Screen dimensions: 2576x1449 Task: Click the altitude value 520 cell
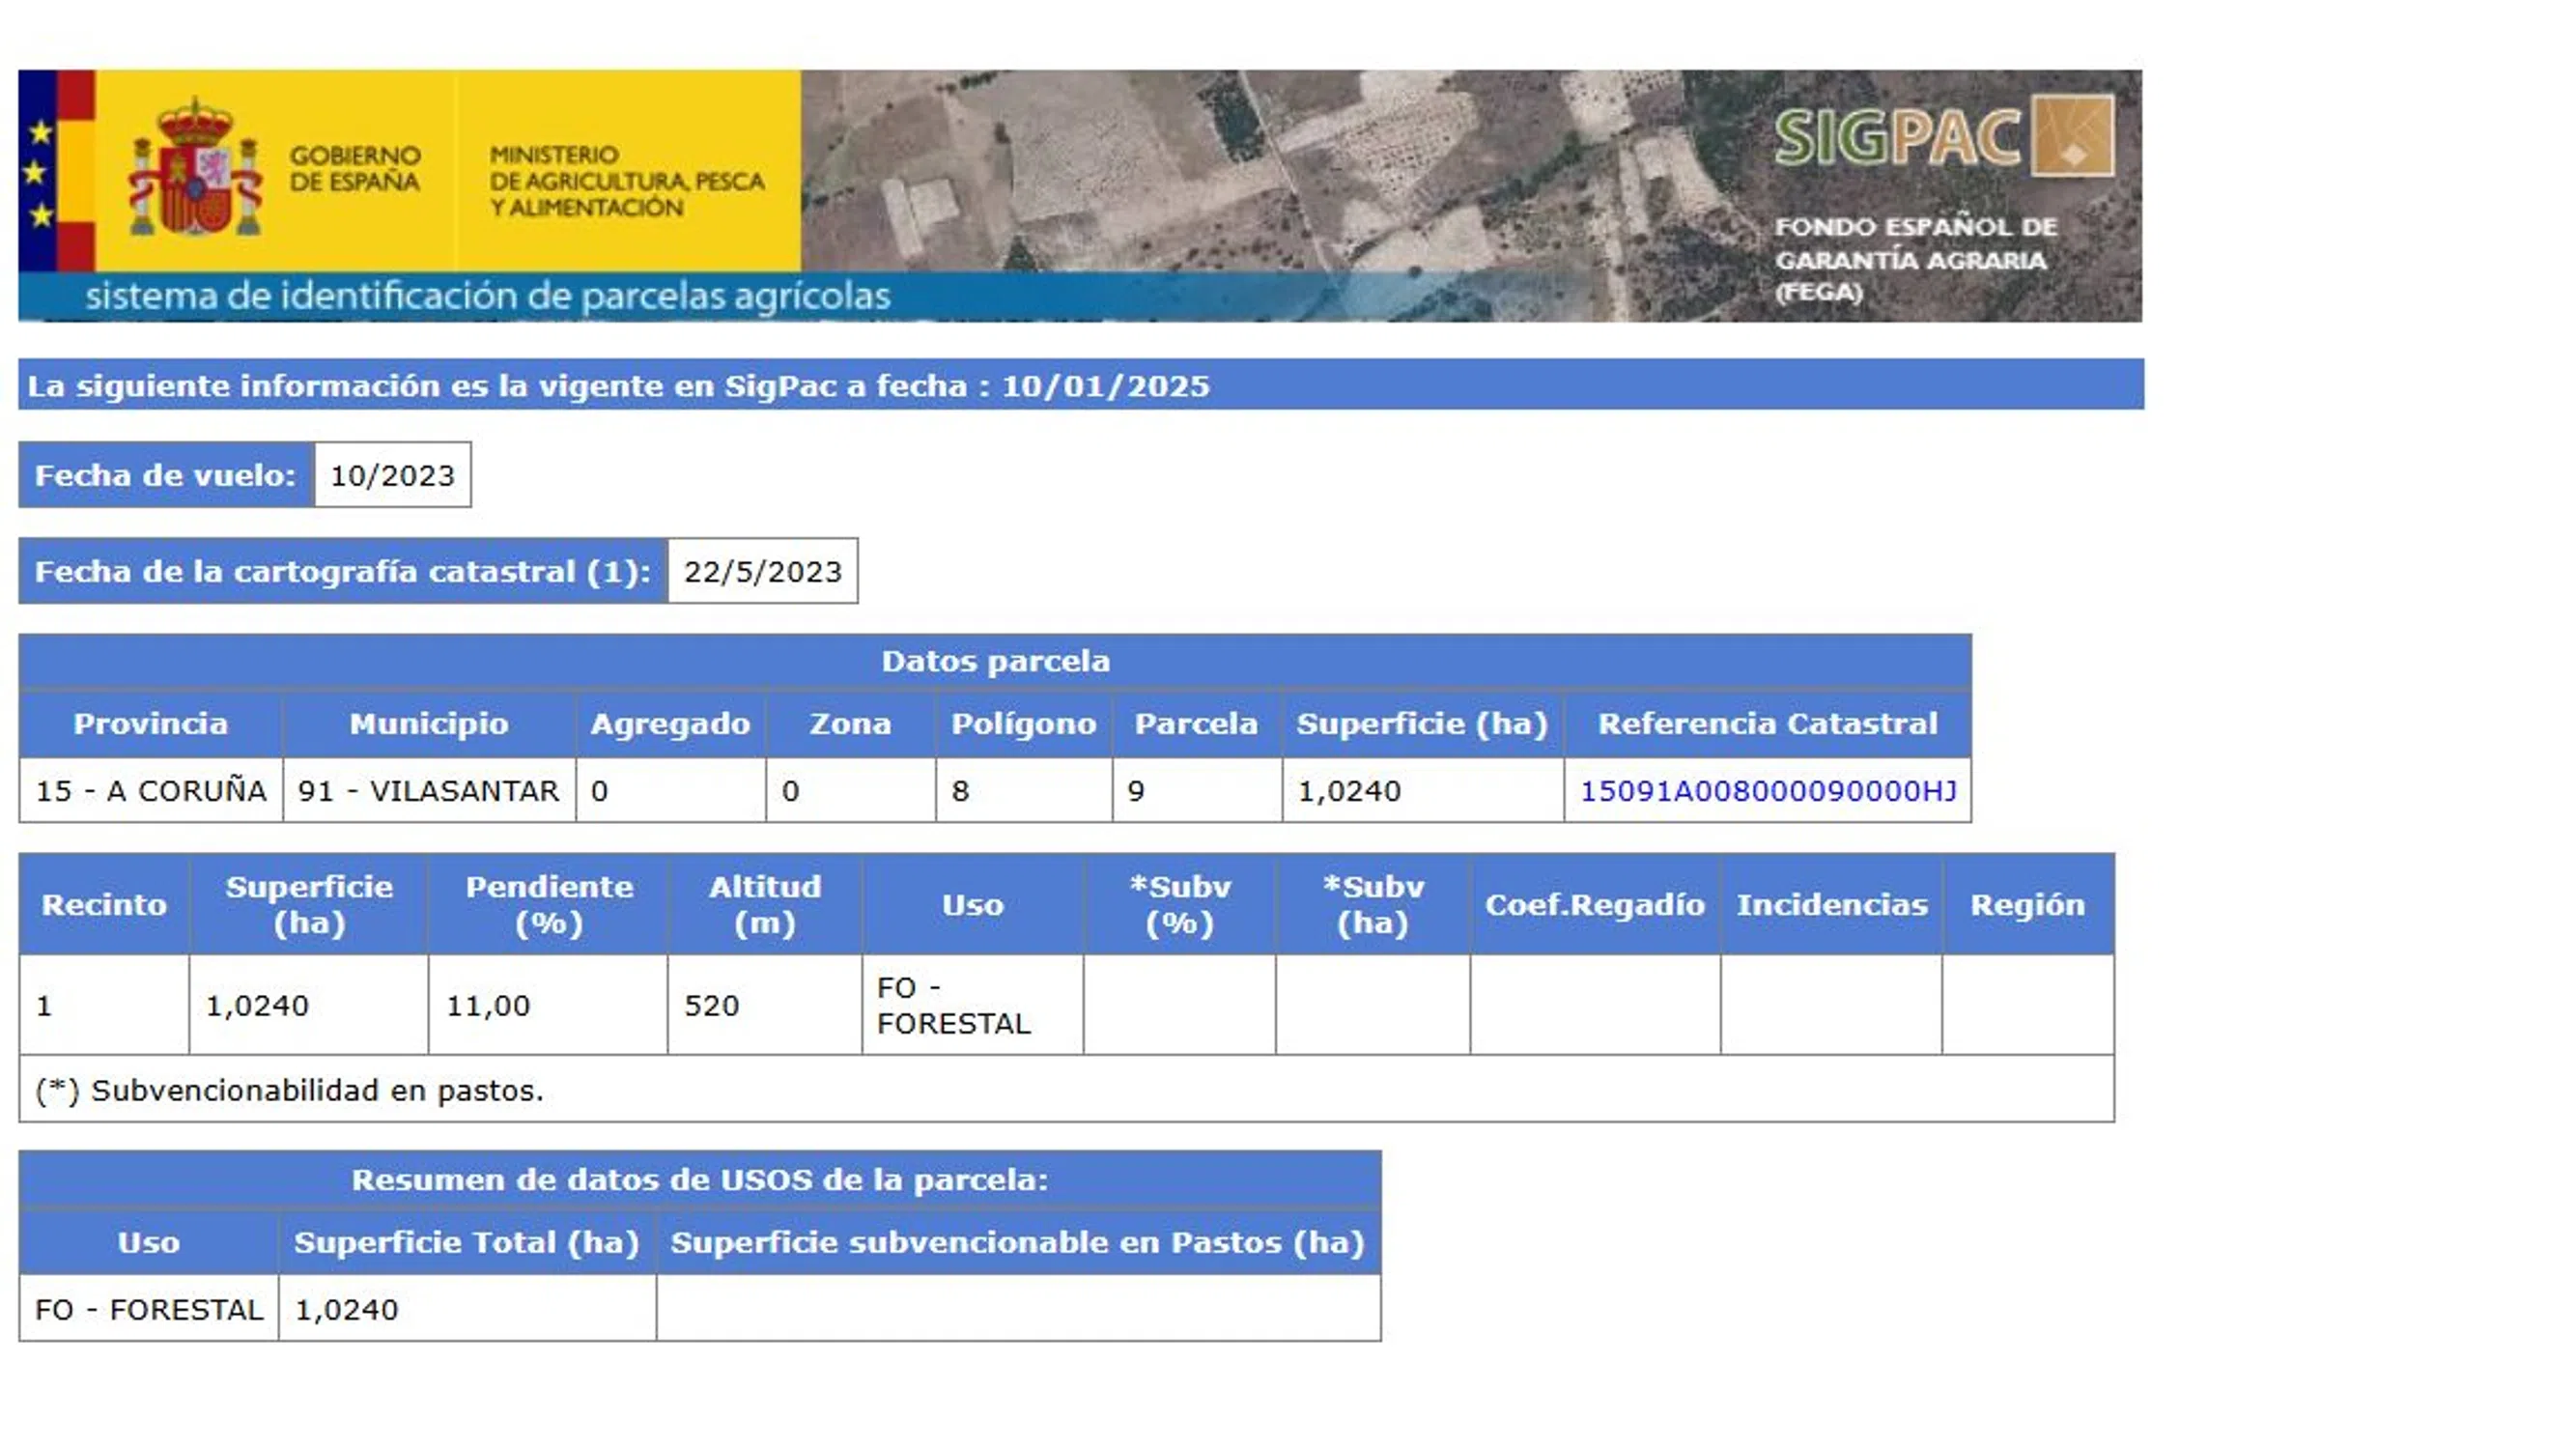pyautogui.click(x=712, y=1005)
